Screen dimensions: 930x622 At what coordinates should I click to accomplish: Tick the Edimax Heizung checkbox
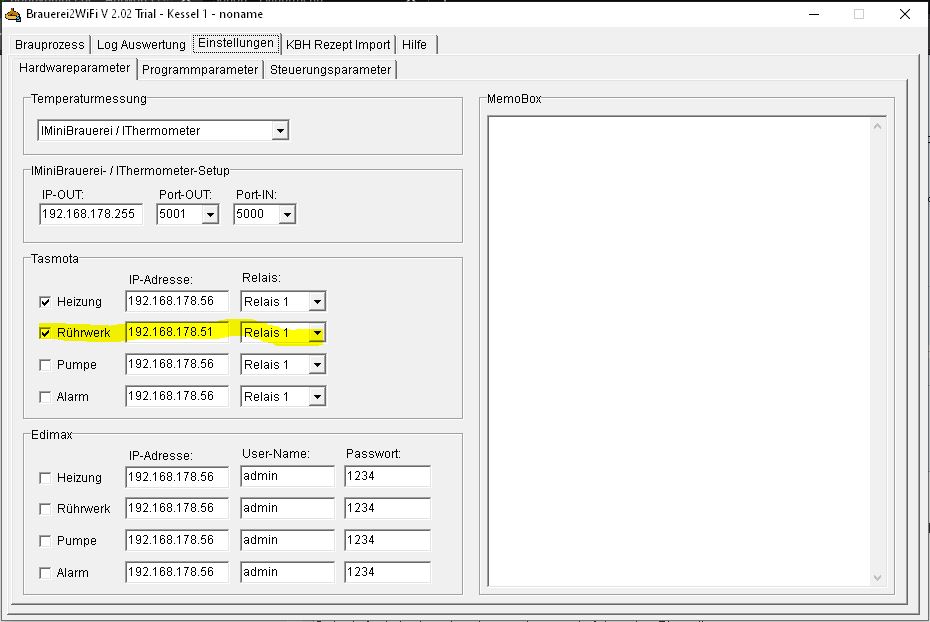tap(45, 478)
